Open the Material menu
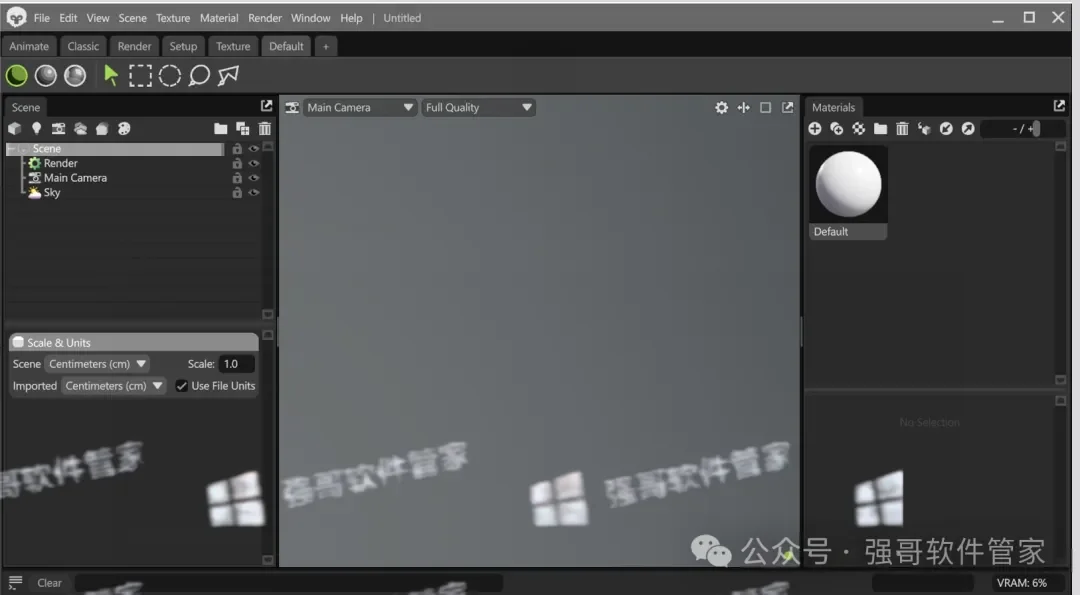 [x=219, y=18]
